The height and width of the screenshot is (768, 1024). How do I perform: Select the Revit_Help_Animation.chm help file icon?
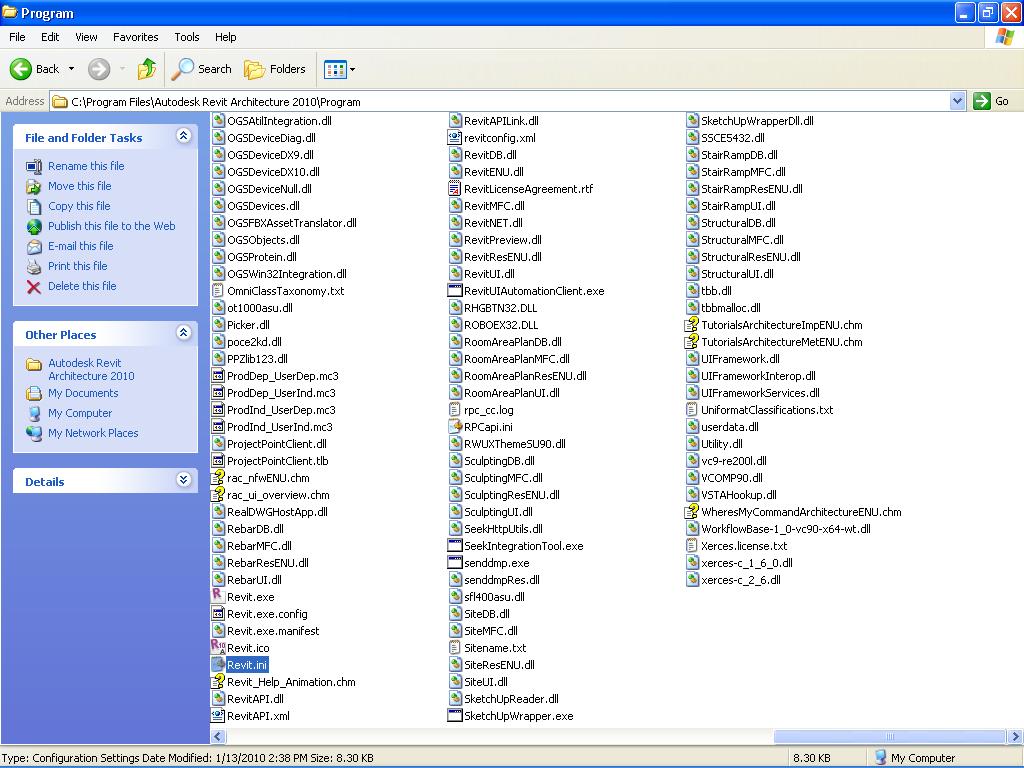point(218,681)
